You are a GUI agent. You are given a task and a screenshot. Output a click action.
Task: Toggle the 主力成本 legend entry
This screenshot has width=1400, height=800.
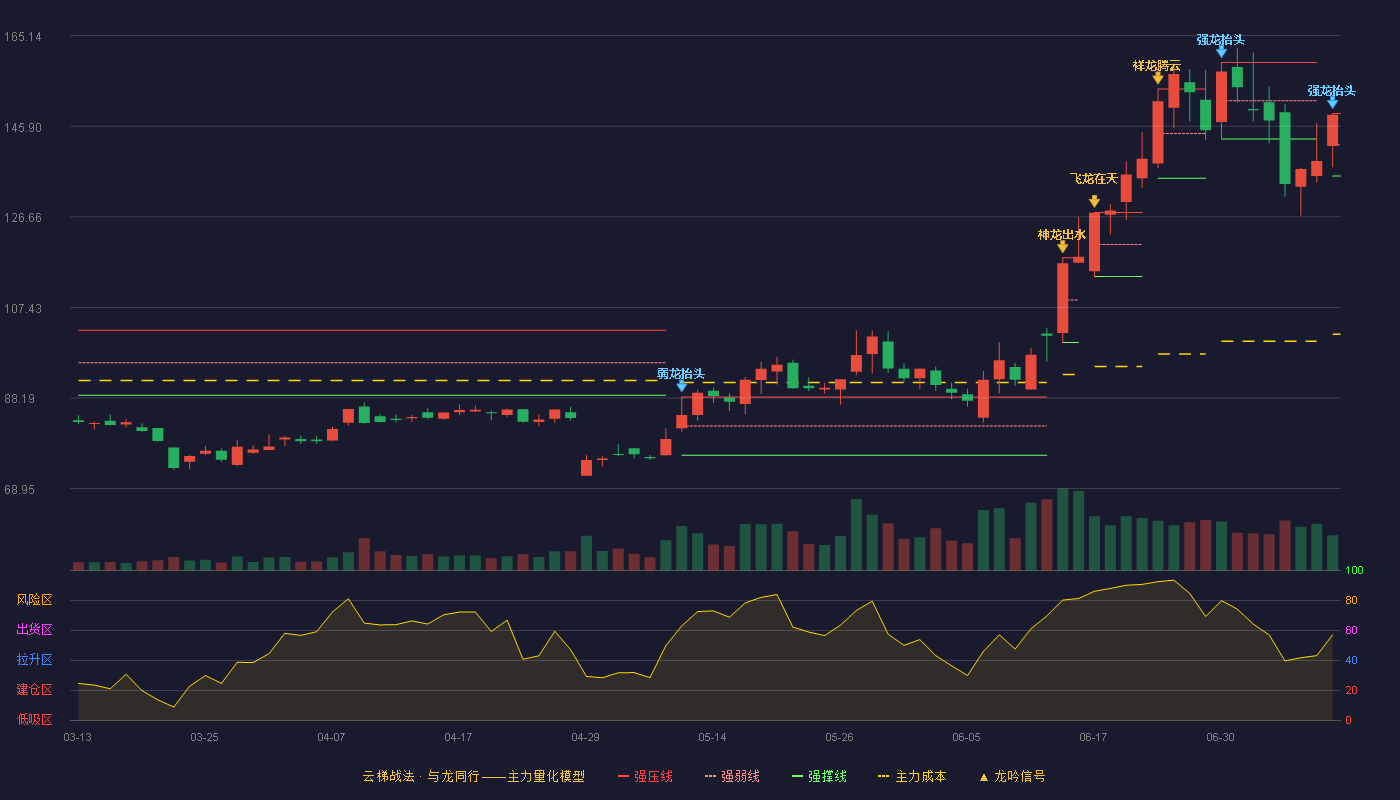(x=912, y=776)
